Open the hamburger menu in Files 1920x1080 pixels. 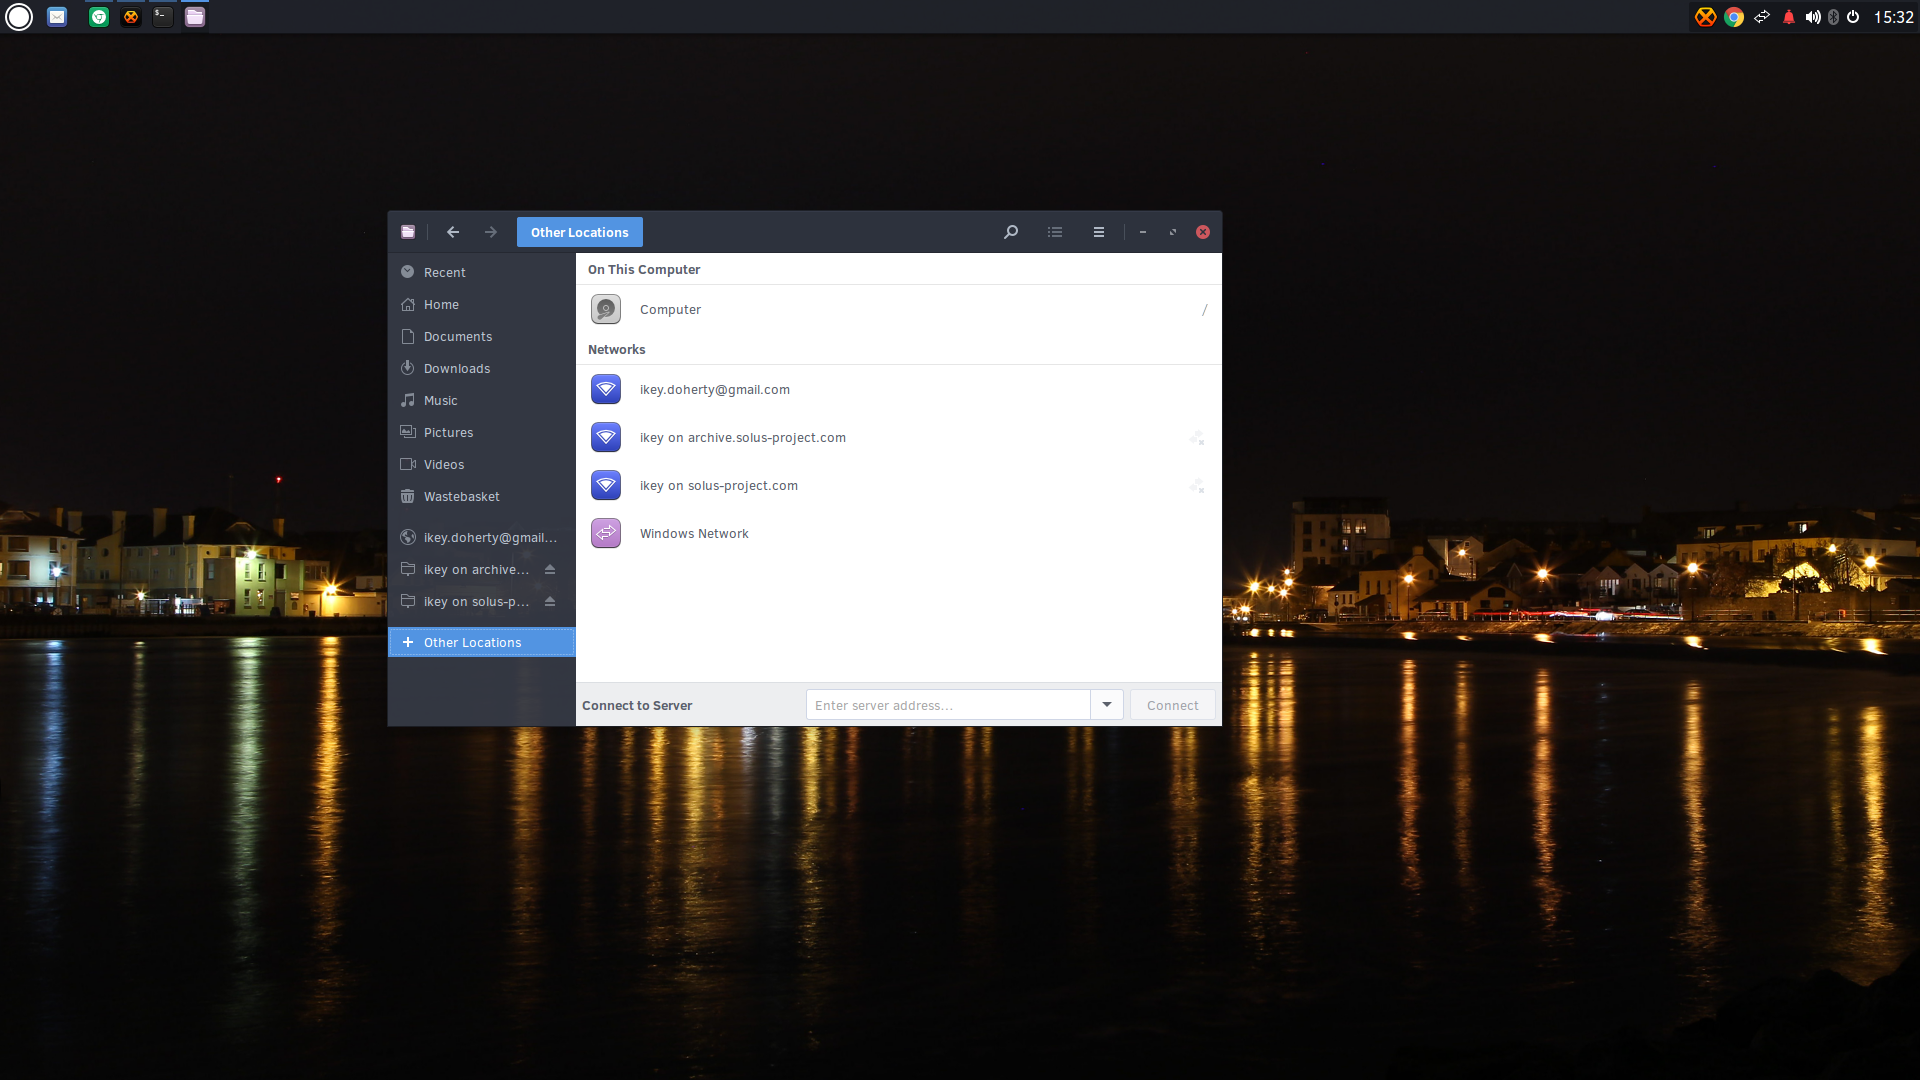pos(1099,232)
